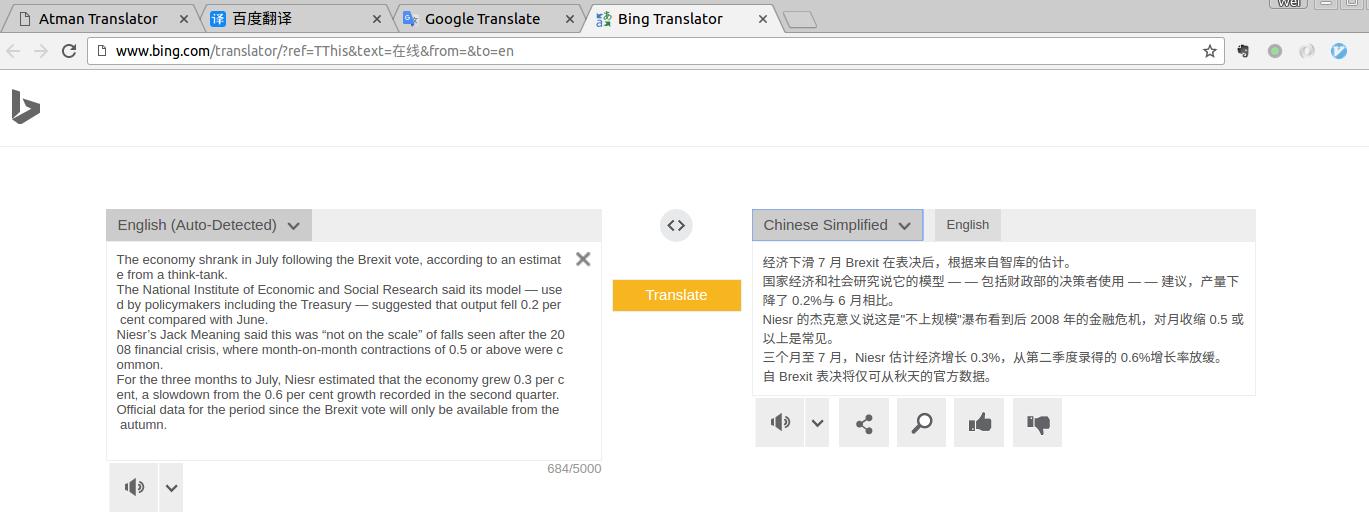Click the Bing logo
This screenshot has width=1369, height=526.
[x=25, y=107]
